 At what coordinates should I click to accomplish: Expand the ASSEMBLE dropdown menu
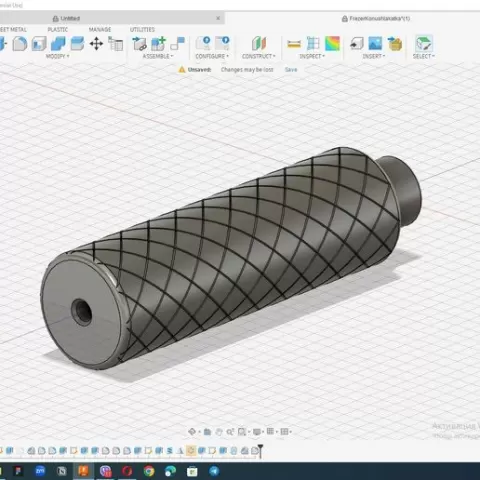(158, 56)
